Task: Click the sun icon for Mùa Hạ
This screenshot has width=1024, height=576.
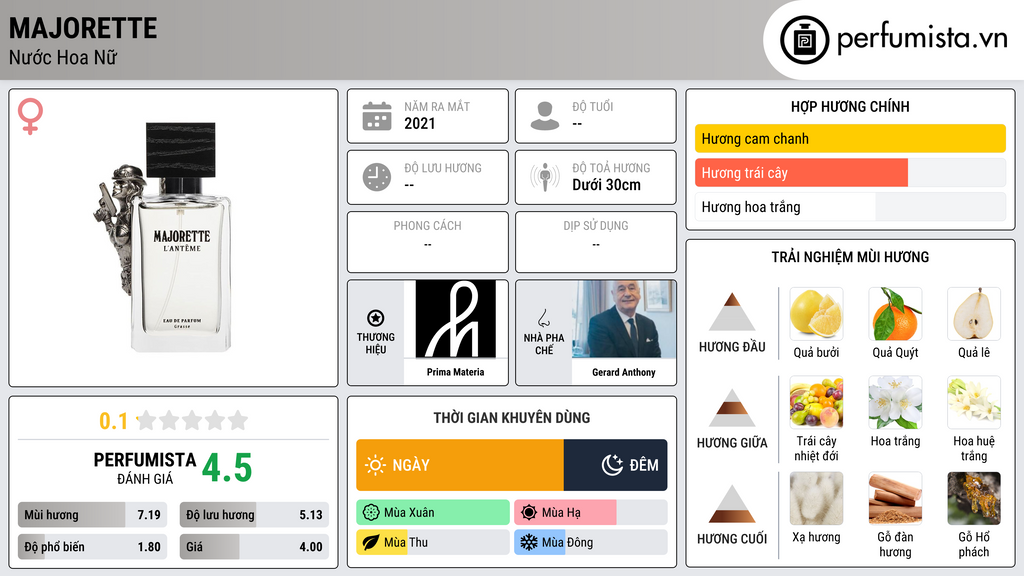Action: (529, 513)
